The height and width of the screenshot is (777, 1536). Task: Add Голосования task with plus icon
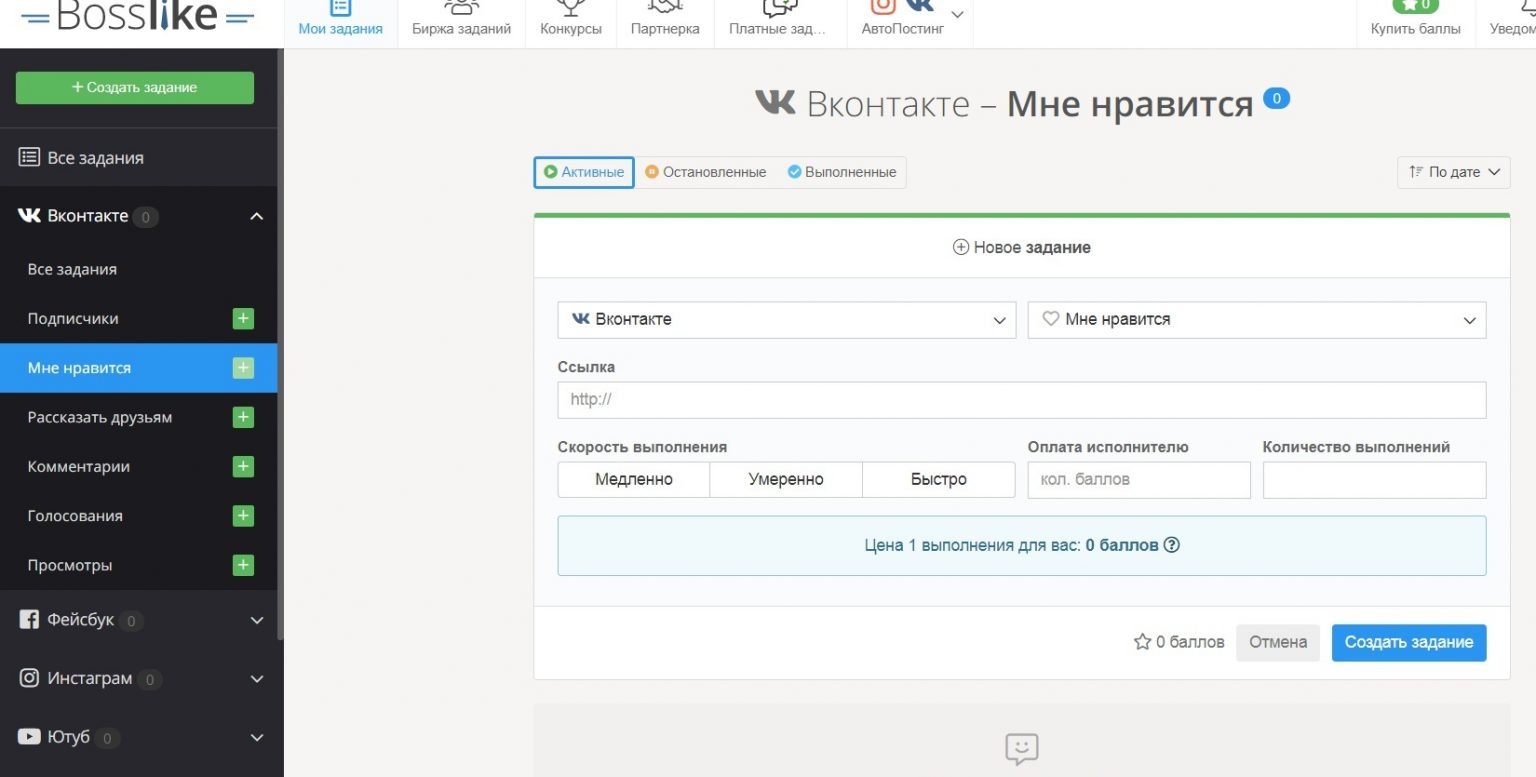coord(243,516)
